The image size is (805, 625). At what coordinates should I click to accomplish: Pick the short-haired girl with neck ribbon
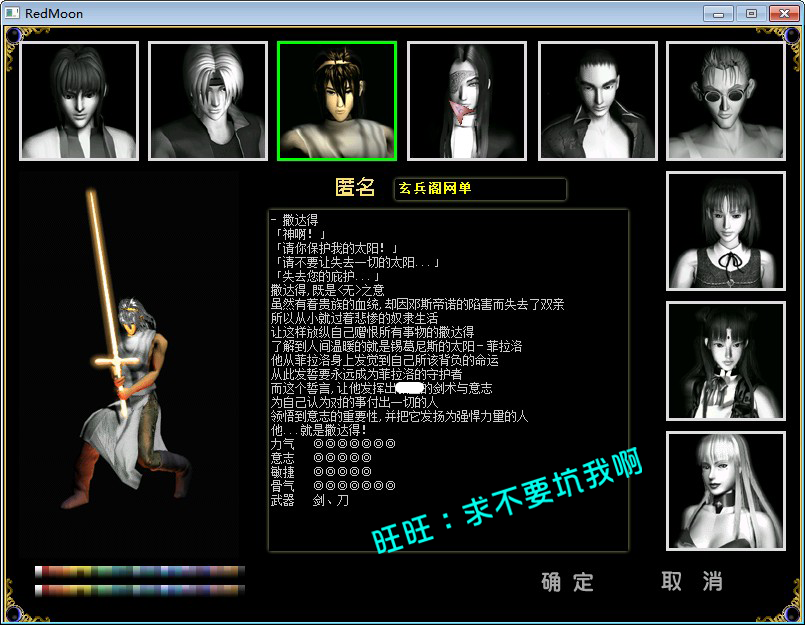click(726, 231)
